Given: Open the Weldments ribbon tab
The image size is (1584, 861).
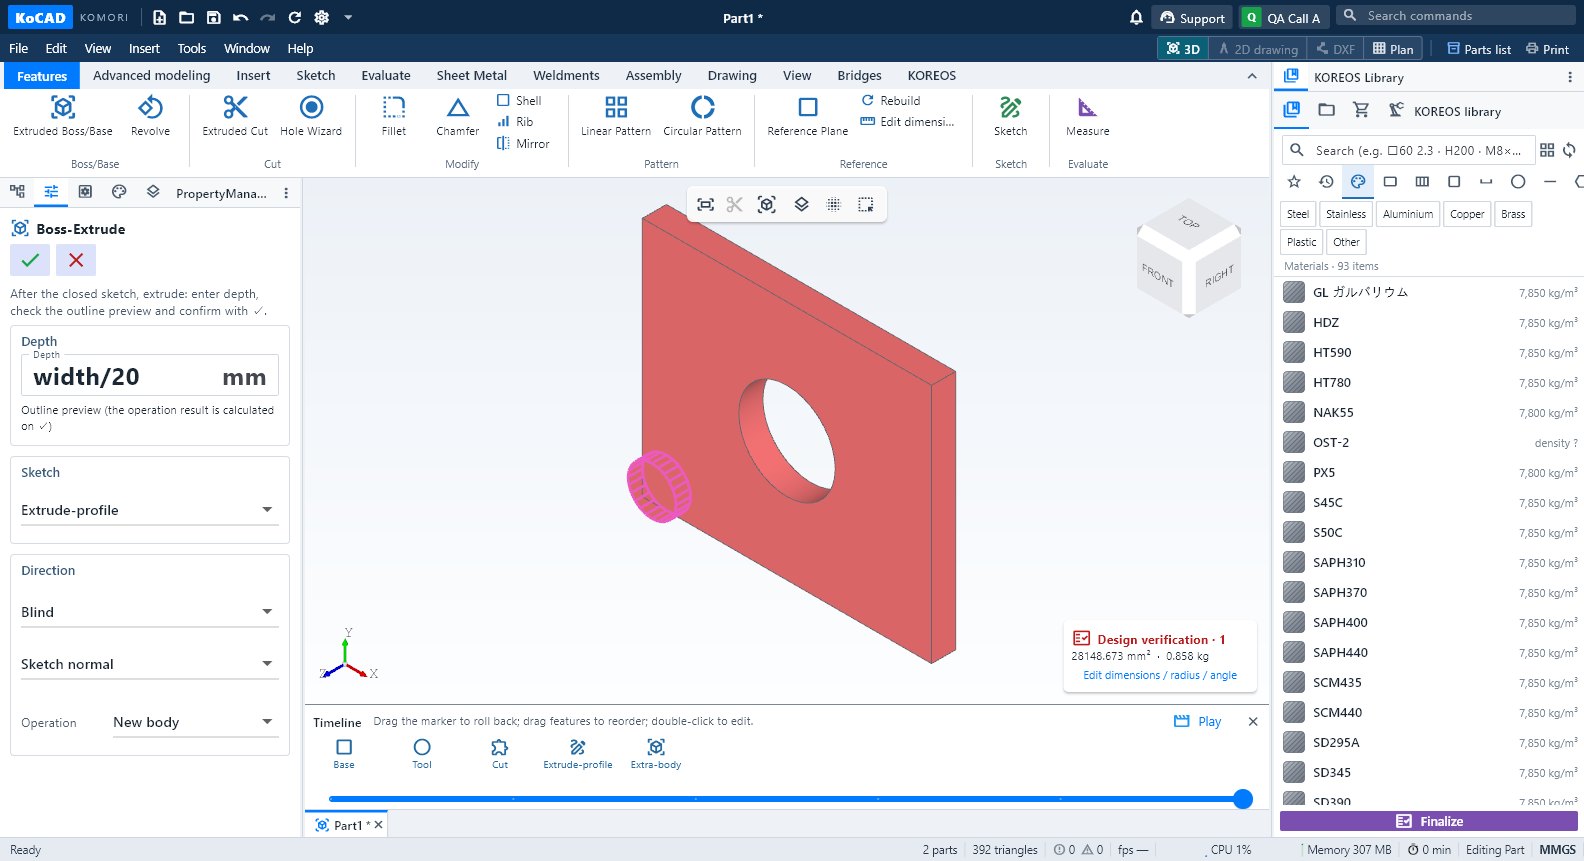Looking at the screenshot, I should click(566, 75).
